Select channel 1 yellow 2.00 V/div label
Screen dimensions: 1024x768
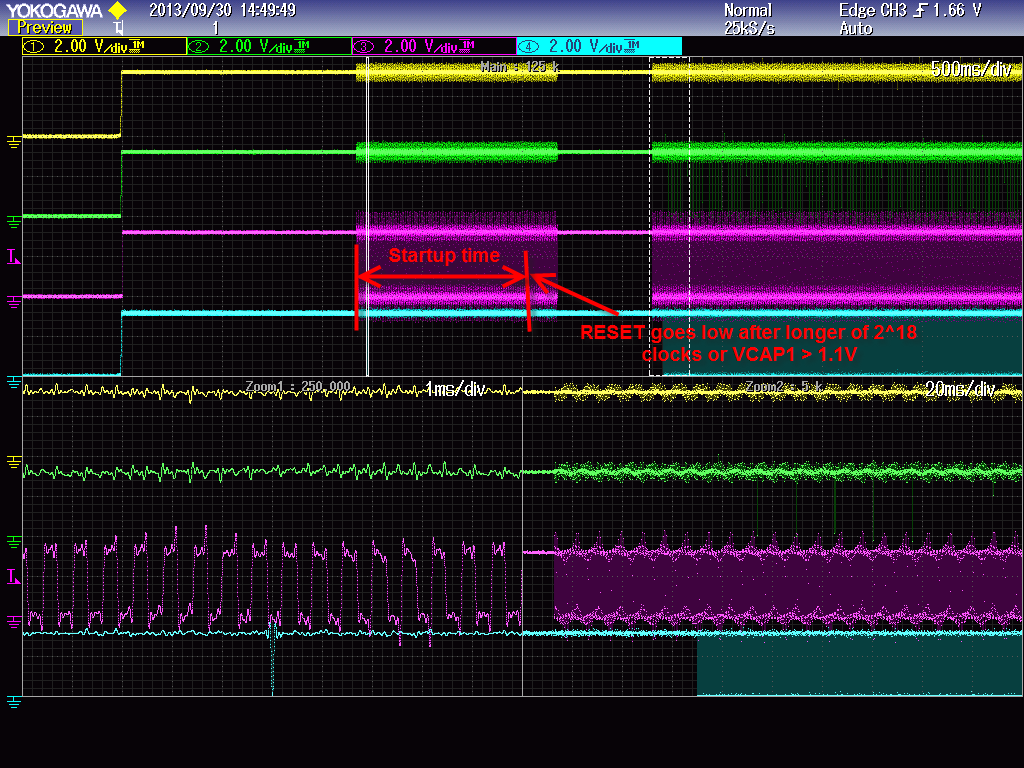pyautogui.click(x=104, y=46)
